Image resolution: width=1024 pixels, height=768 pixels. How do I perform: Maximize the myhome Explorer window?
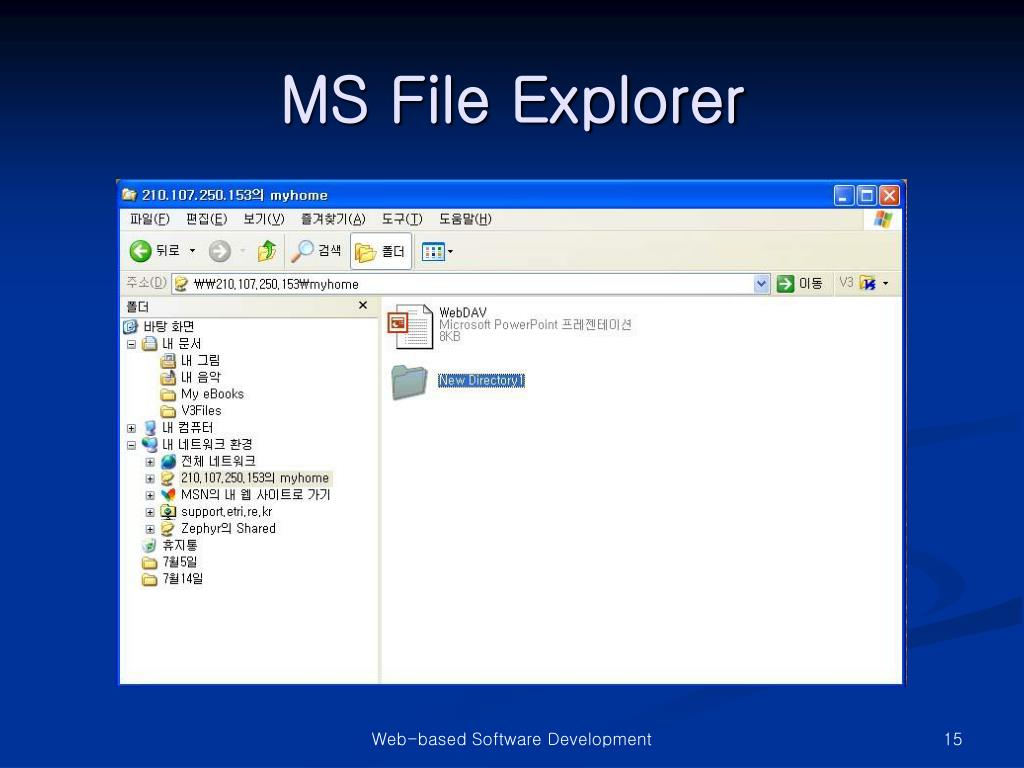867,195
